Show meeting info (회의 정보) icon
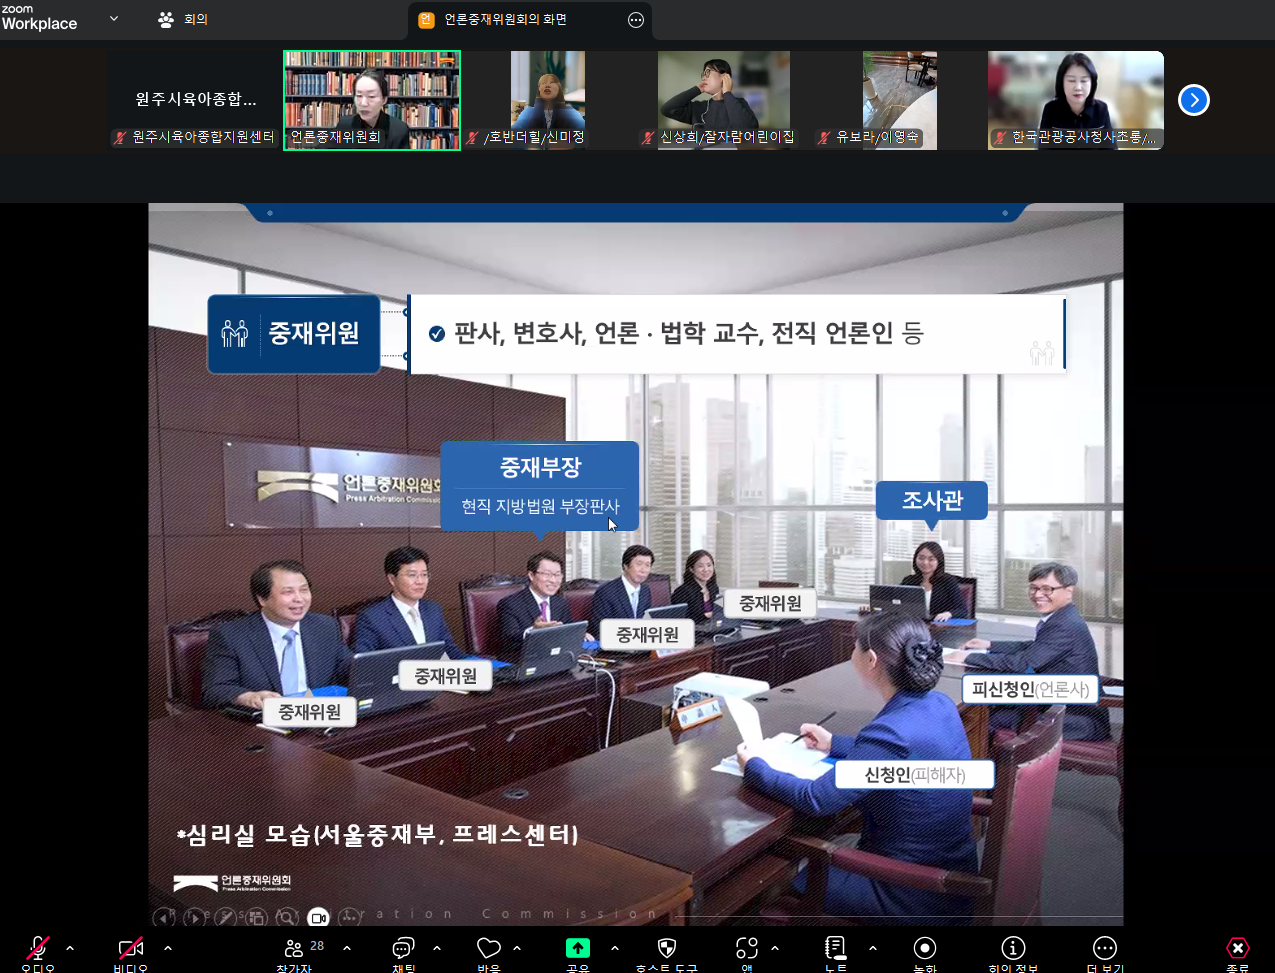This screenshot has height=973, width=1275. pyautogui.click(x=1013, y=950)
